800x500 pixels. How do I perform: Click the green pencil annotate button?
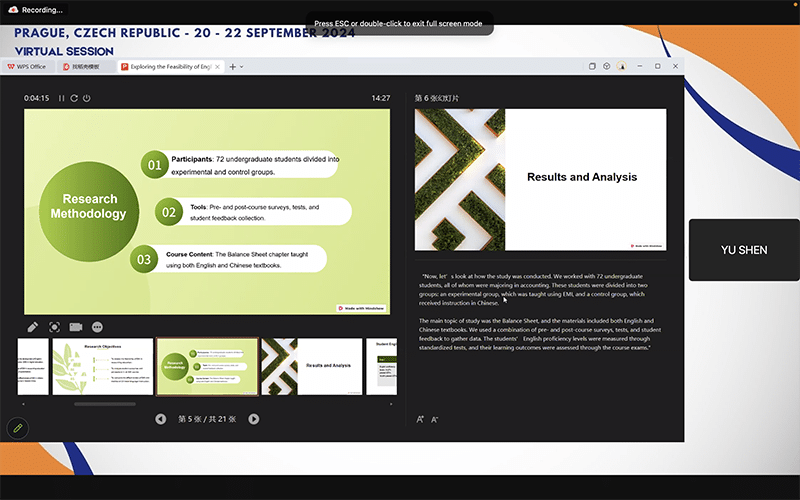coord(16,428)
